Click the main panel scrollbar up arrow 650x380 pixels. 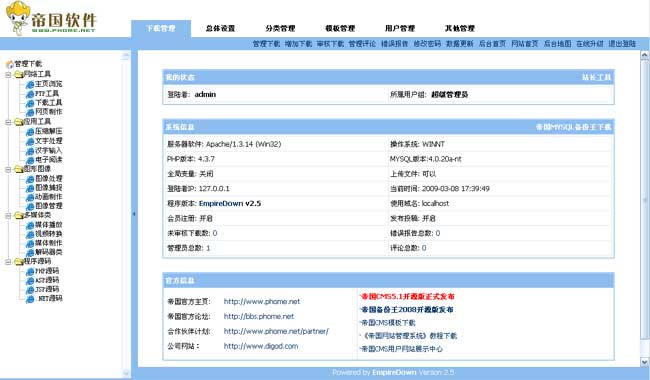click(x=645, y=55)
